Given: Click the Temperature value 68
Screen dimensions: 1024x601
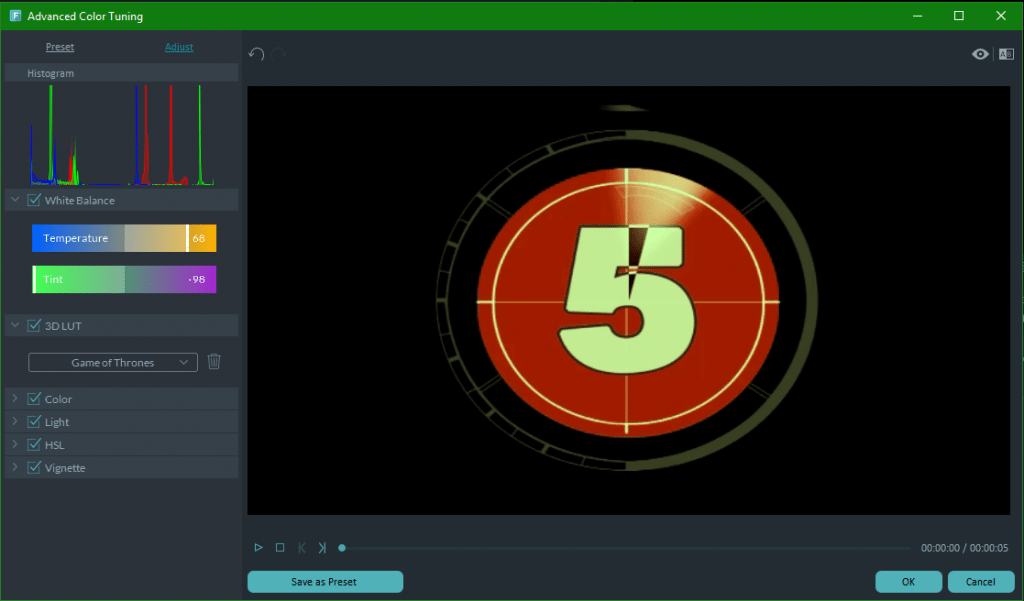Looking at the screenshot, I should click(x=199, y=238).
